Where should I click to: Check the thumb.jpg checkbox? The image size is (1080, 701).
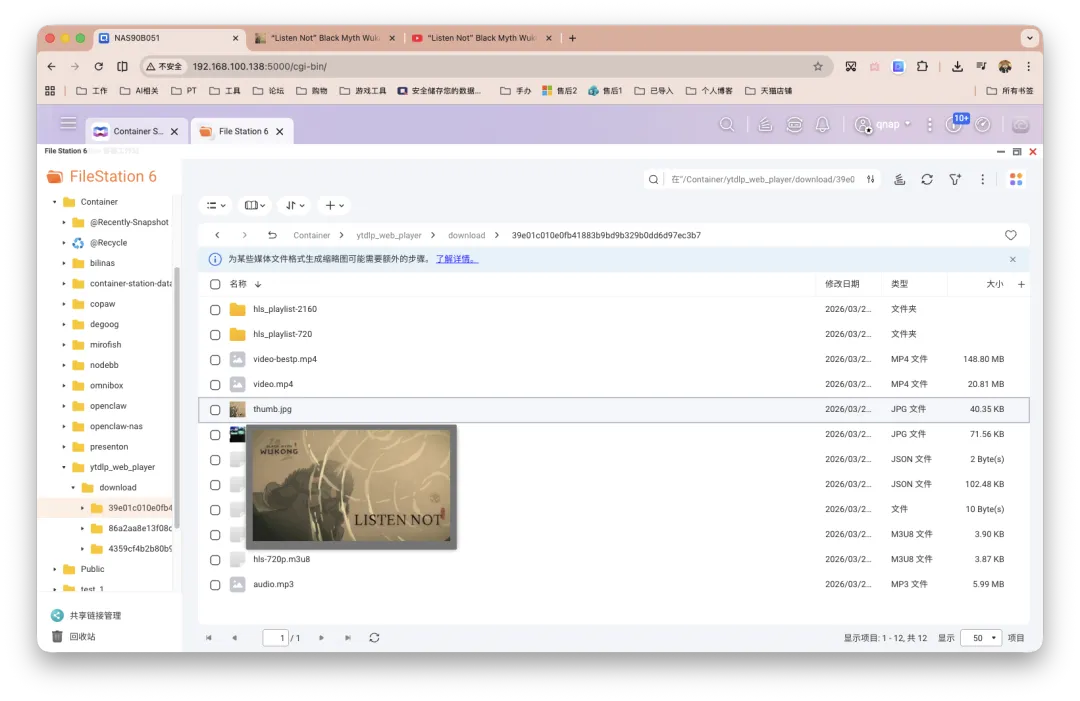coord(215,410)
